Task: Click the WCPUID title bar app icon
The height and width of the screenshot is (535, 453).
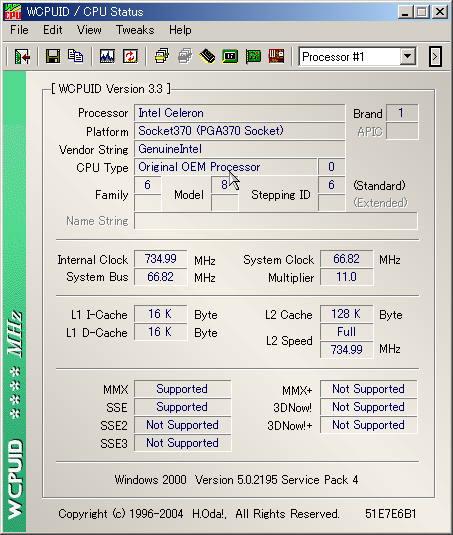Action: (13, 12)
